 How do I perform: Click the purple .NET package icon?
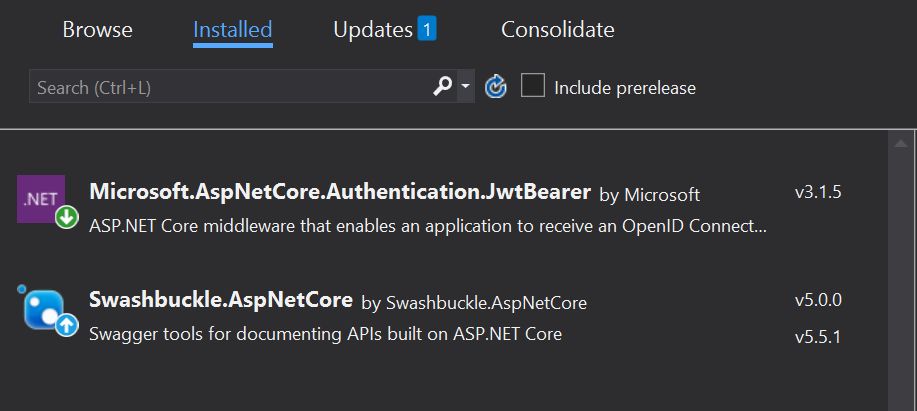pos(40,199)
